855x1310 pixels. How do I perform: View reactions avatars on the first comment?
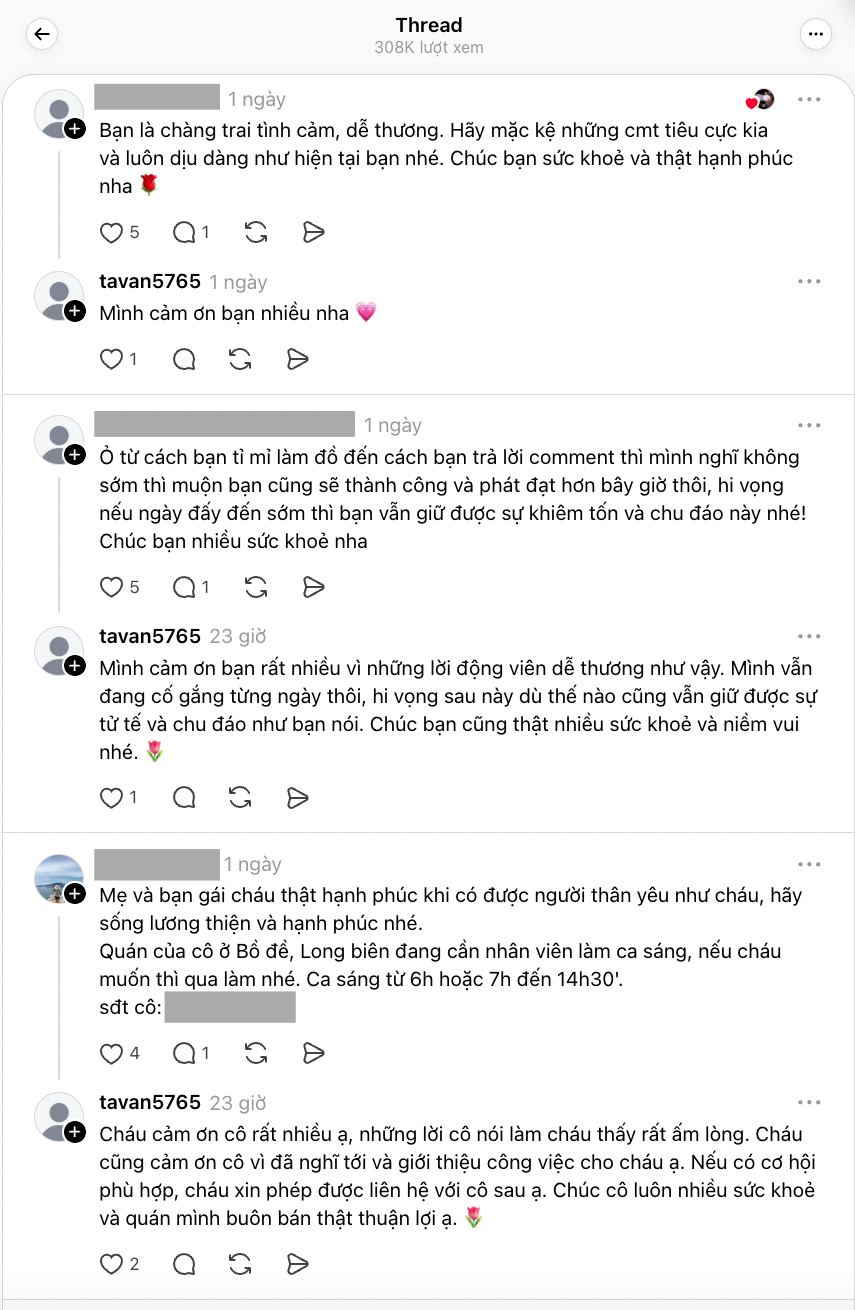click(760, 99)
